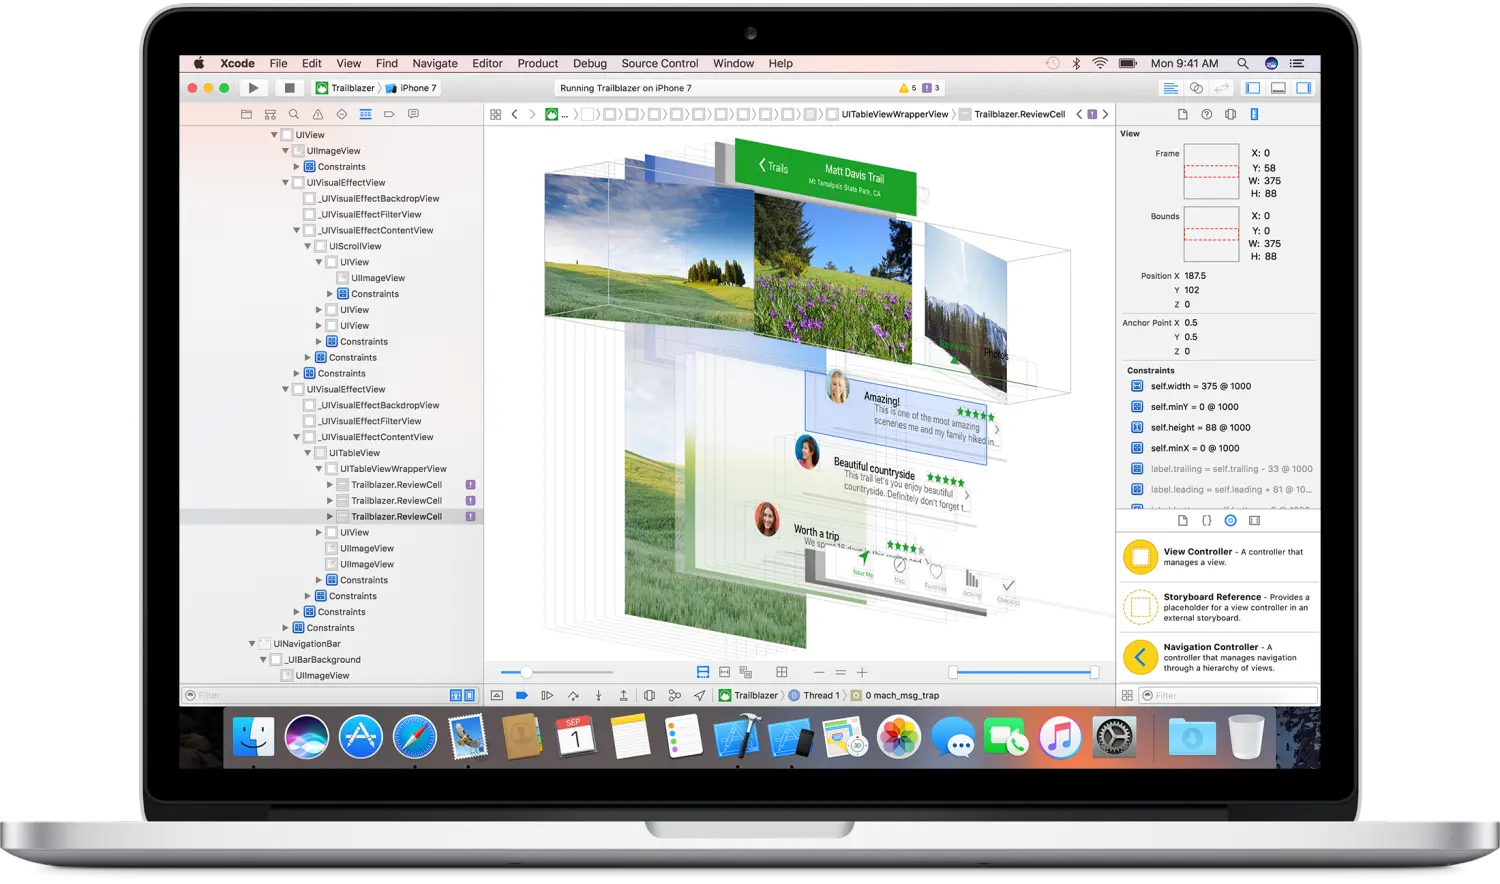Toggle Debug area visibility

[x=1278, y=88]
